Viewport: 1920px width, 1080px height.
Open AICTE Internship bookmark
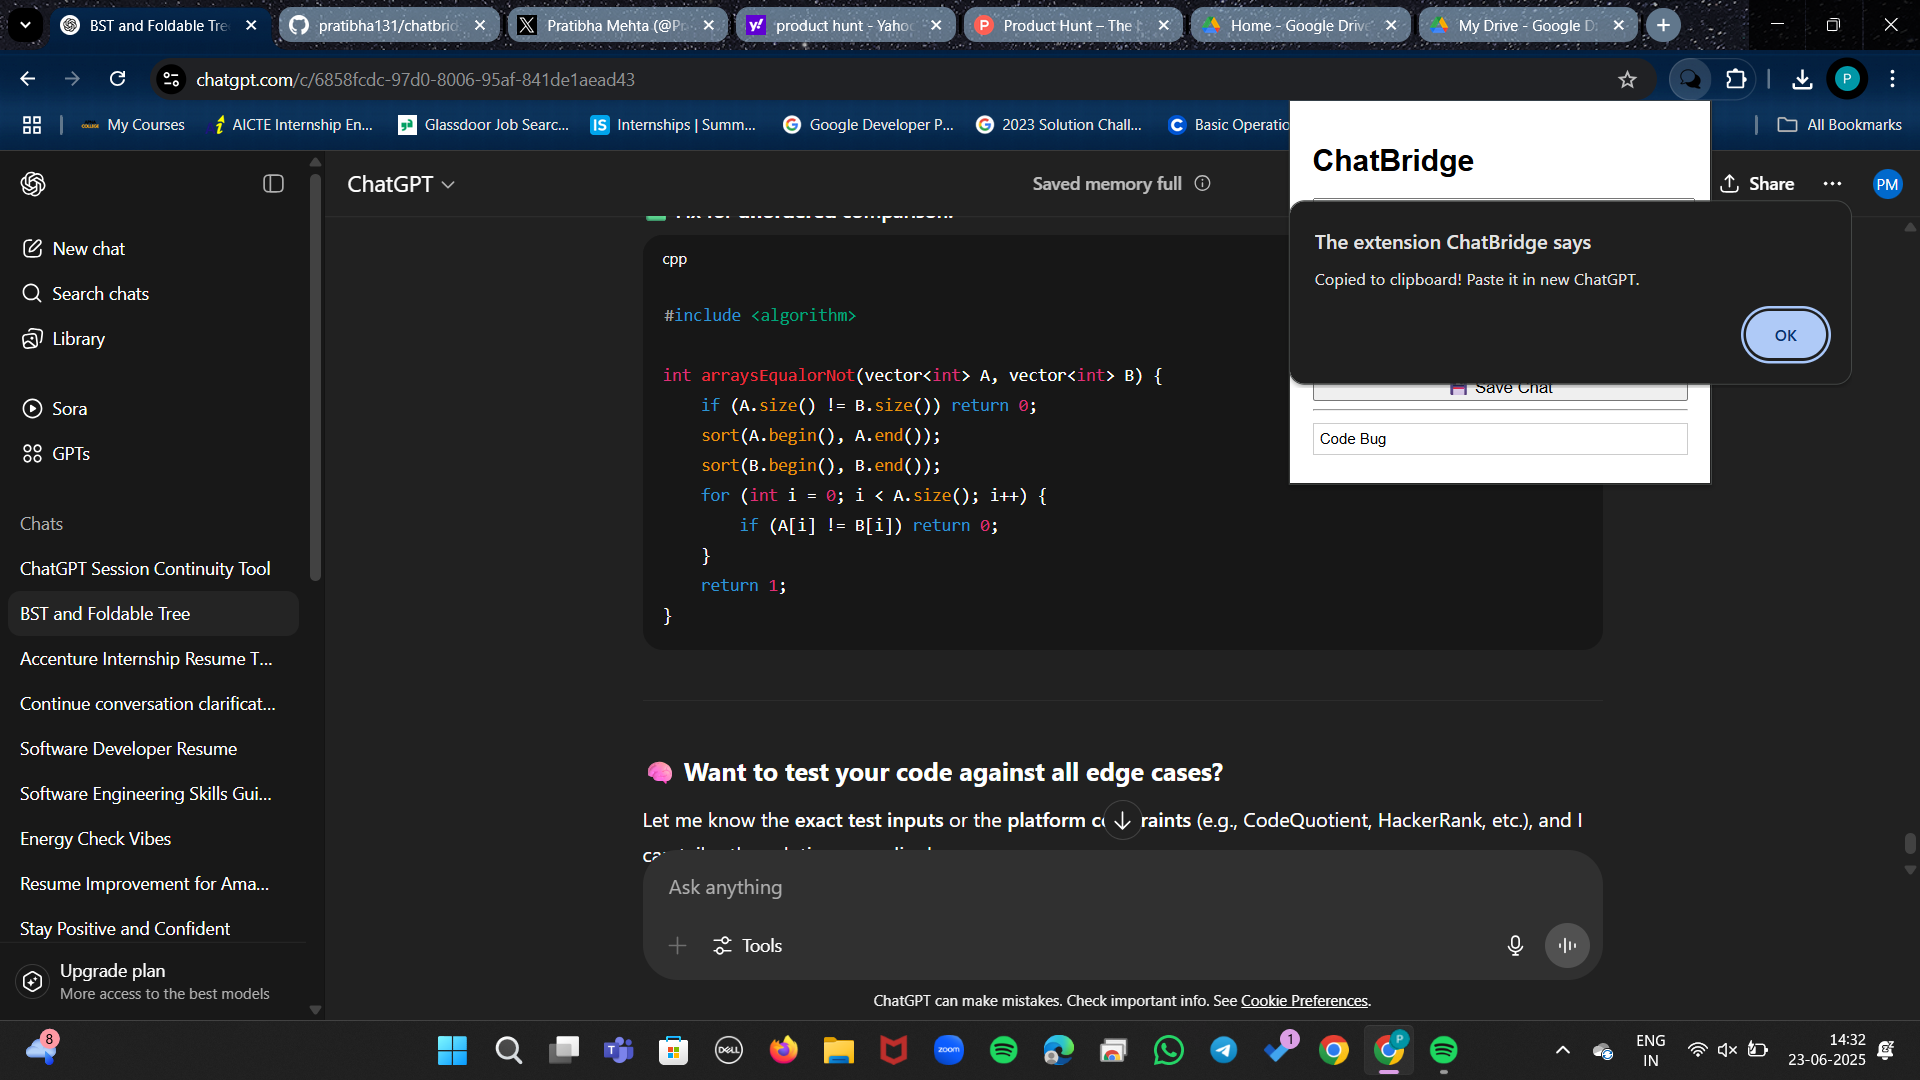(292, 125)
